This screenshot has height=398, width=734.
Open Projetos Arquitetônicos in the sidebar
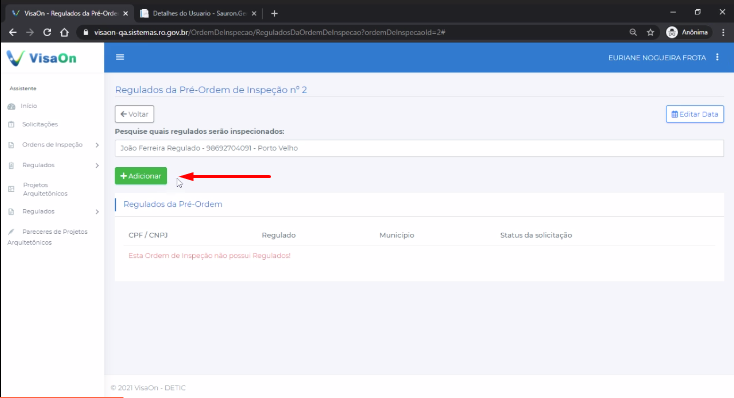coord(45,189)
